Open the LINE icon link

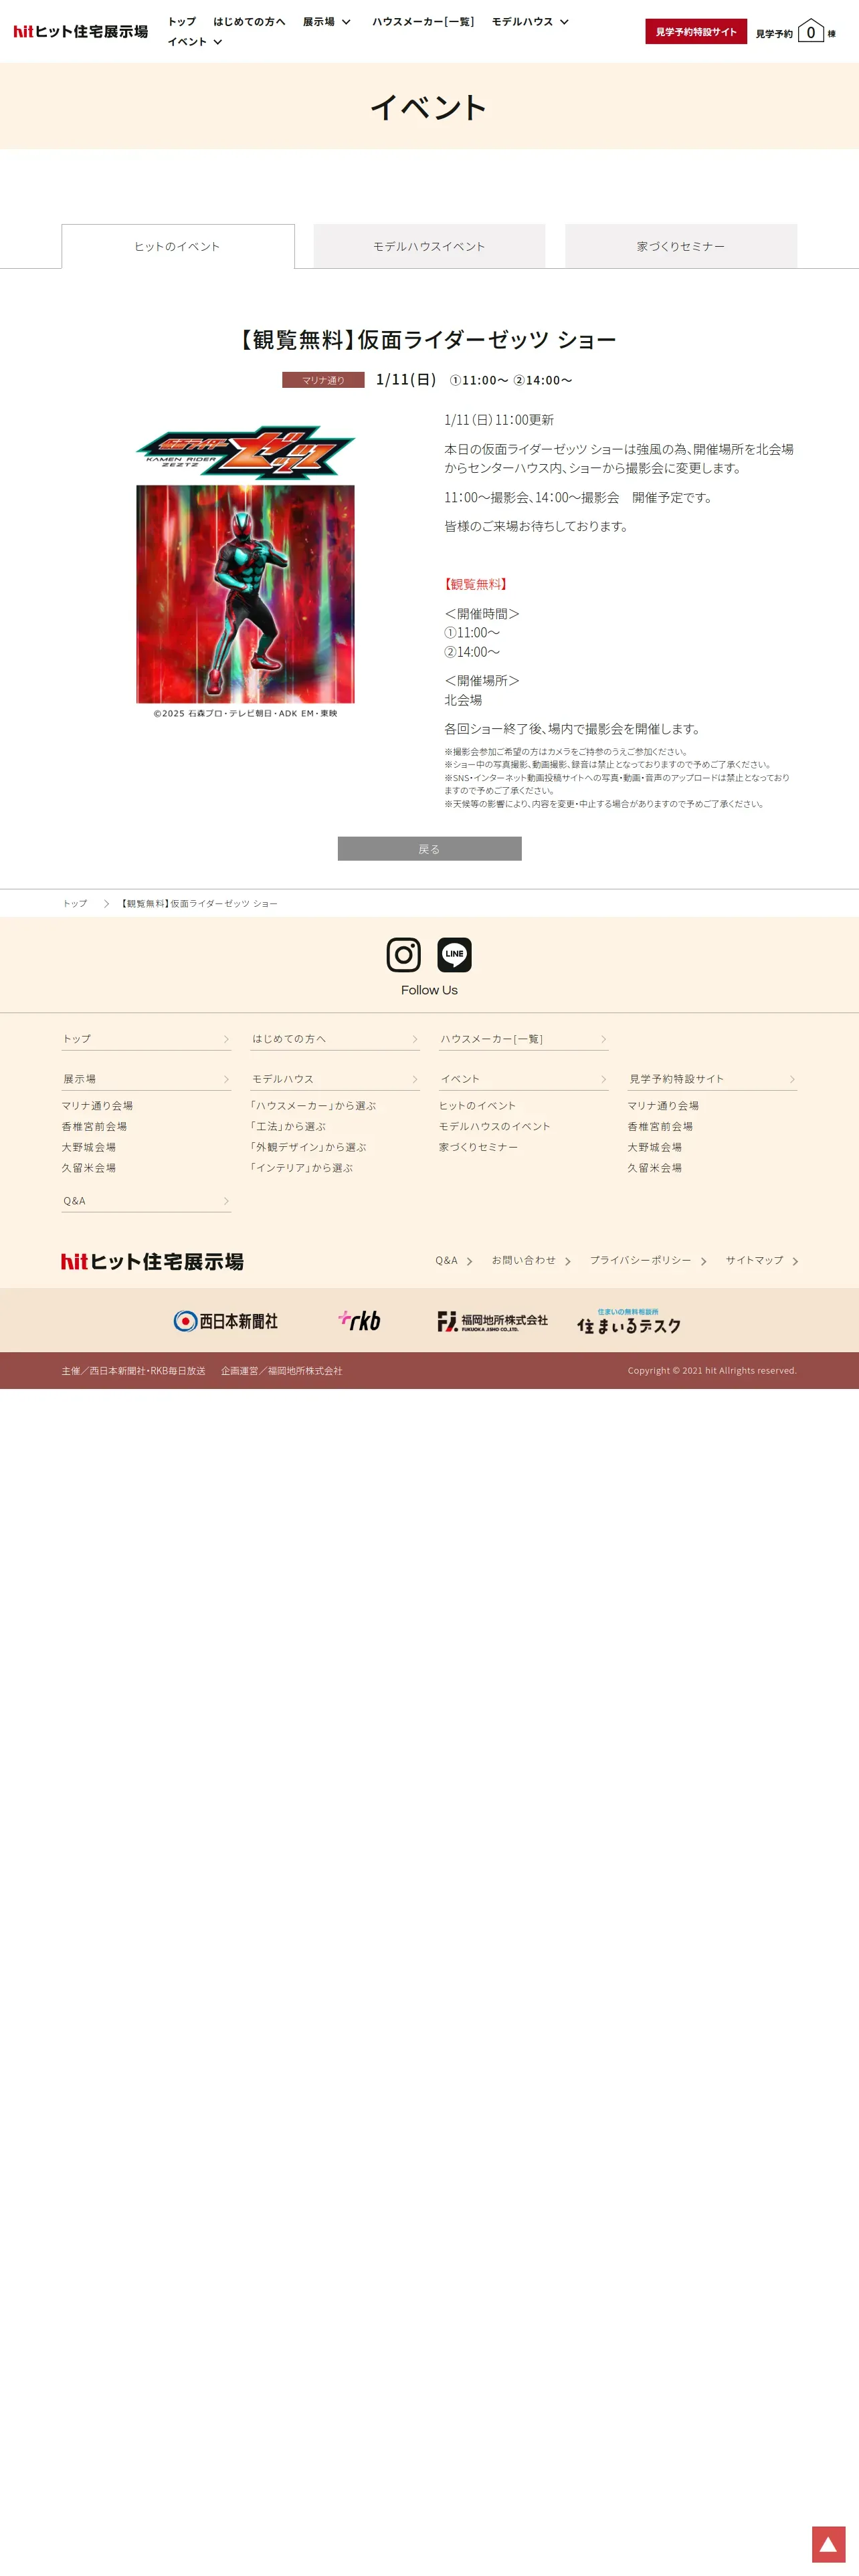454,954
